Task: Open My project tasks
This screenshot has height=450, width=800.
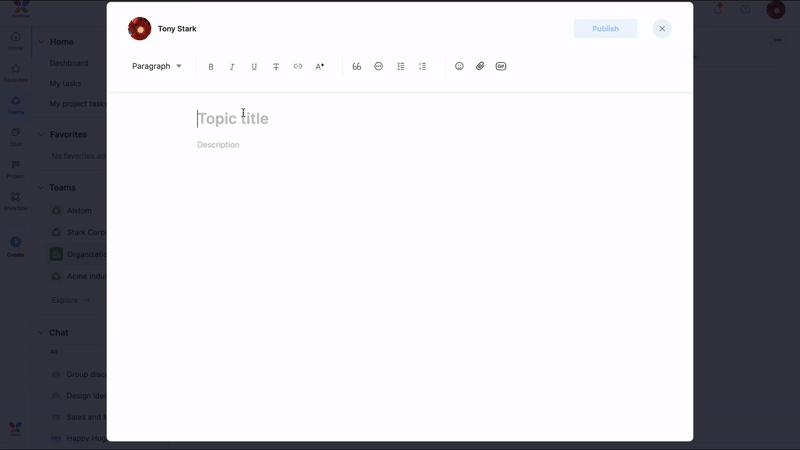Action: click(x=78, y=104)
